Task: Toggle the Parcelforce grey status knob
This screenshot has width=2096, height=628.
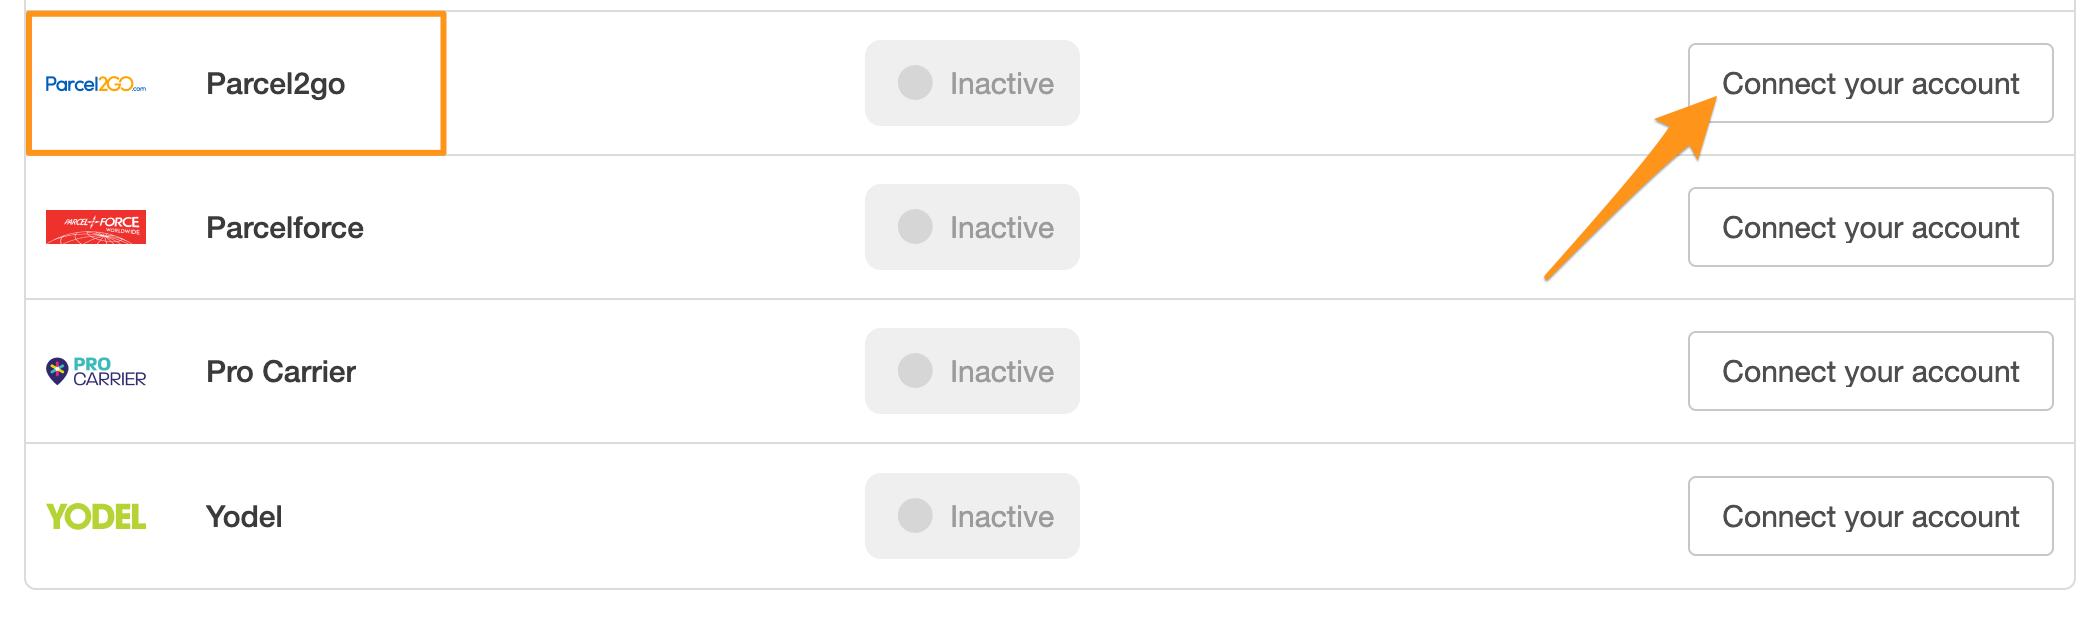Action: coord(915,227)
